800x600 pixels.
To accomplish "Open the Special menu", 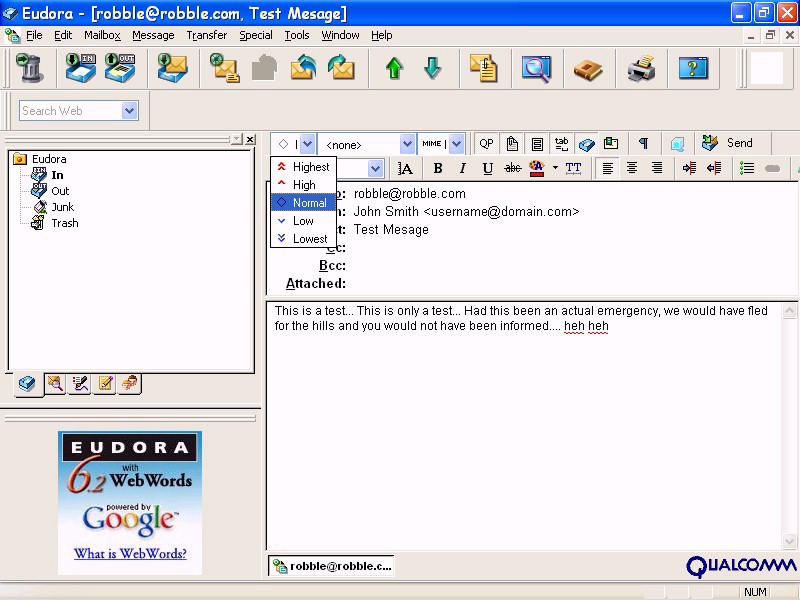I will click(x=256, y=35).
